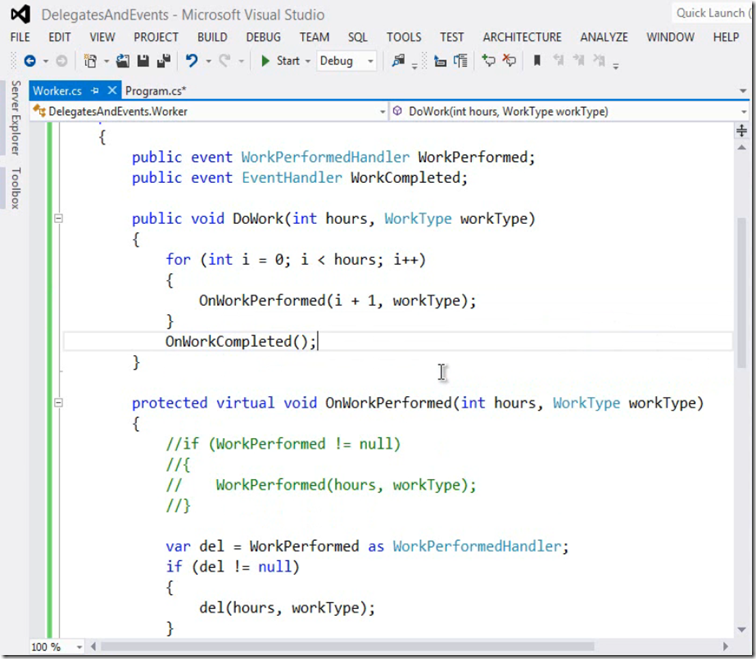Click the Save All icon
Image resolution: width=756 pixels, height=659 pixels.
pyautogui.click(x=164, y=61)
